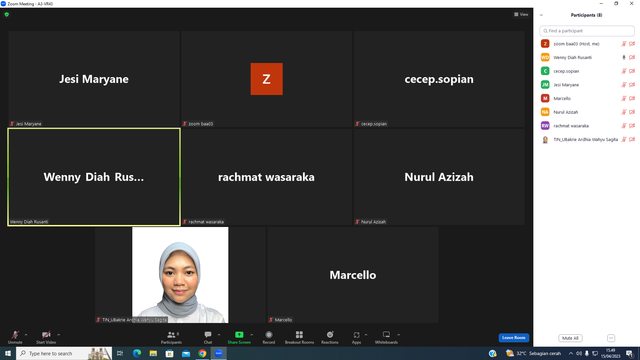Open Task View from the taskbar
The width and height of the screenshot is (640, 360).
[120, 353]
